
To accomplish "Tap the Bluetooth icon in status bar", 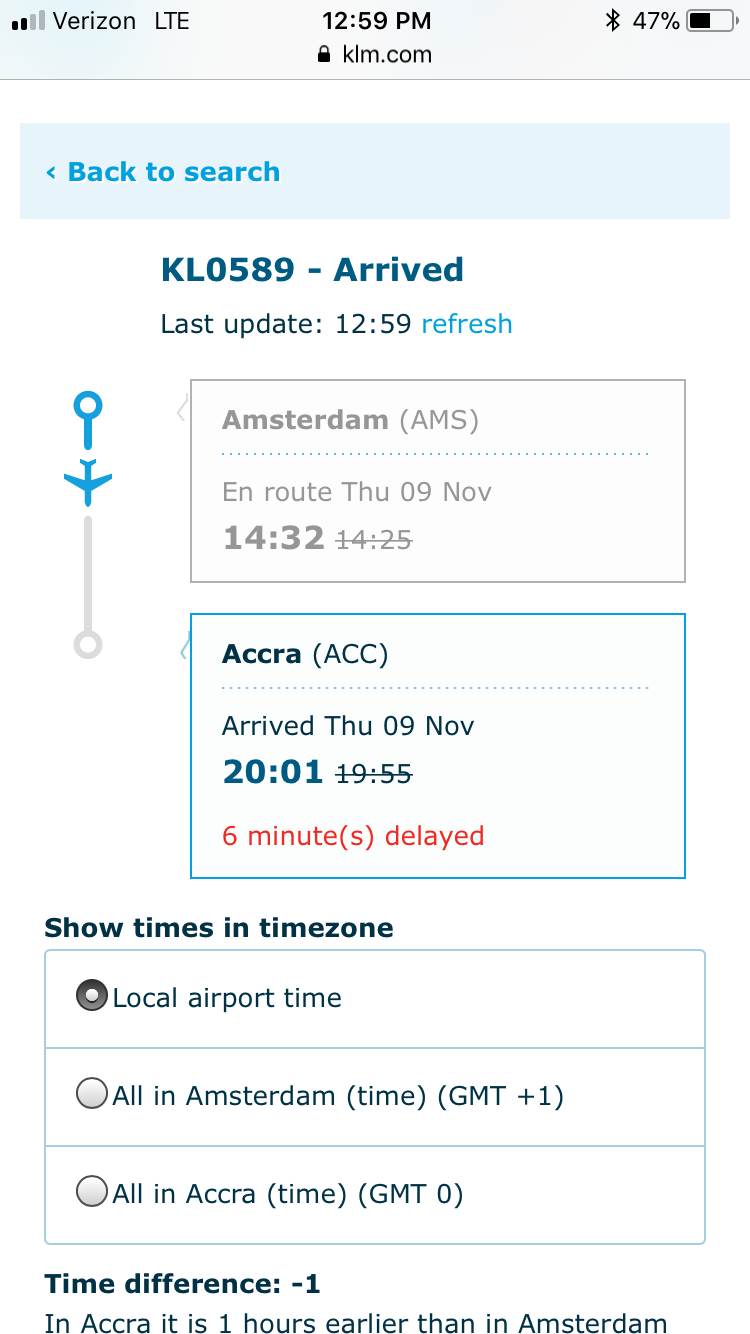I will click(x=613, y=20).
